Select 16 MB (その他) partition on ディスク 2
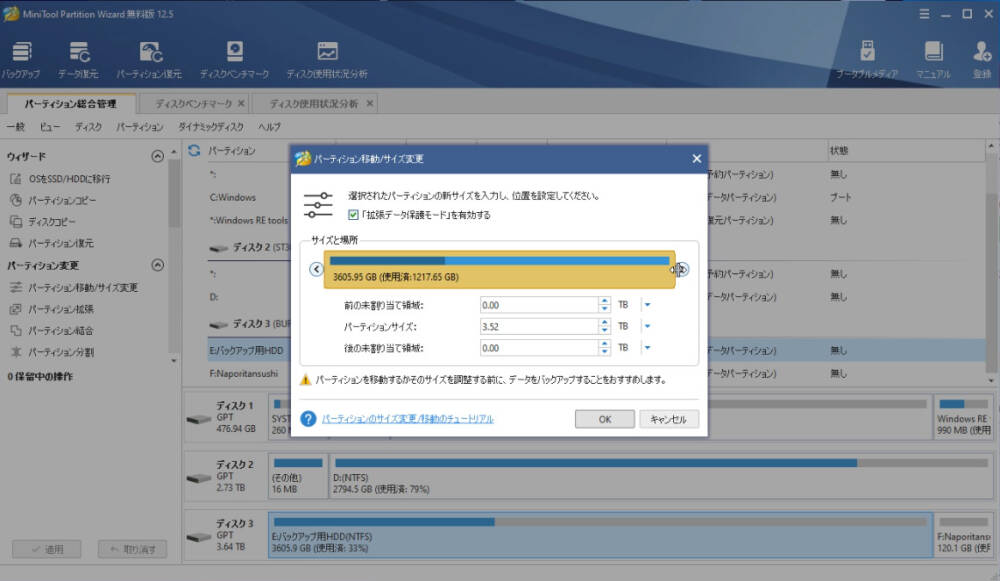 pos(297,476)
